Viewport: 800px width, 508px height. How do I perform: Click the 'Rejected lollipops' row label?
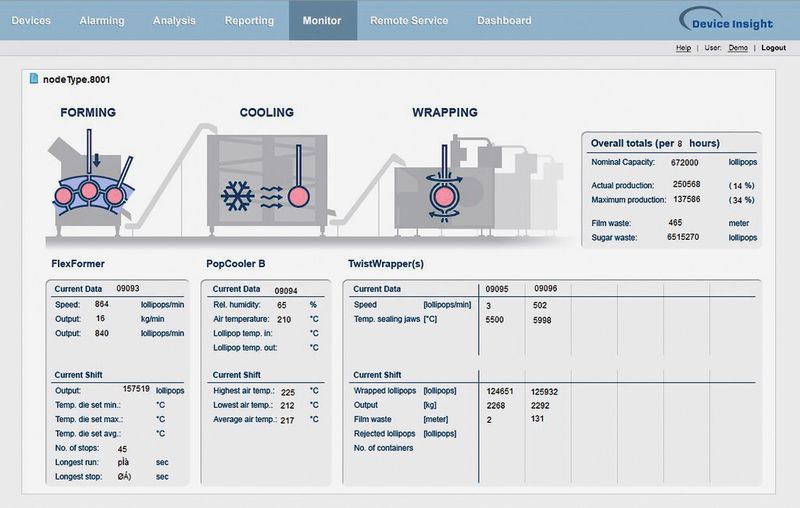coord(385,434)
